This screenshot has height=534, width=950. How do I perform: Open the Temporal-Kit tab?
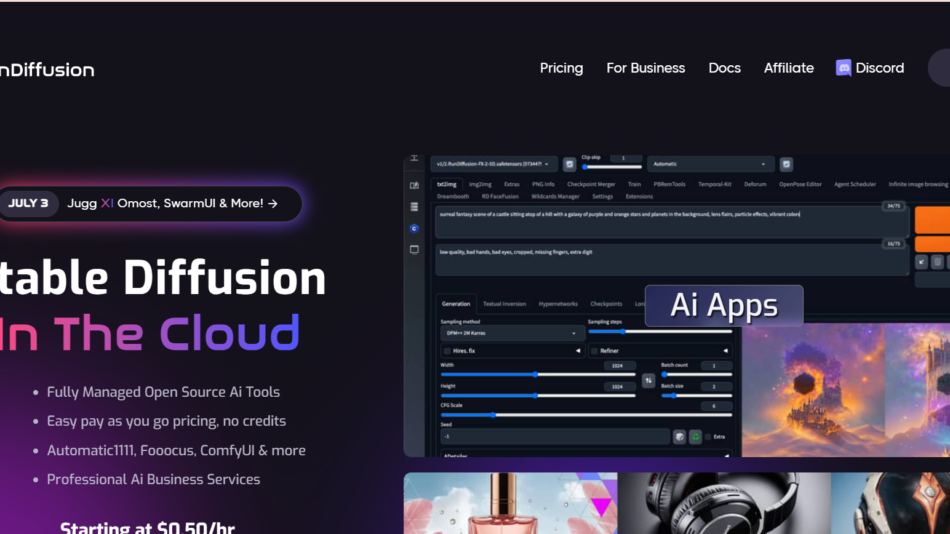click(714, 184)
